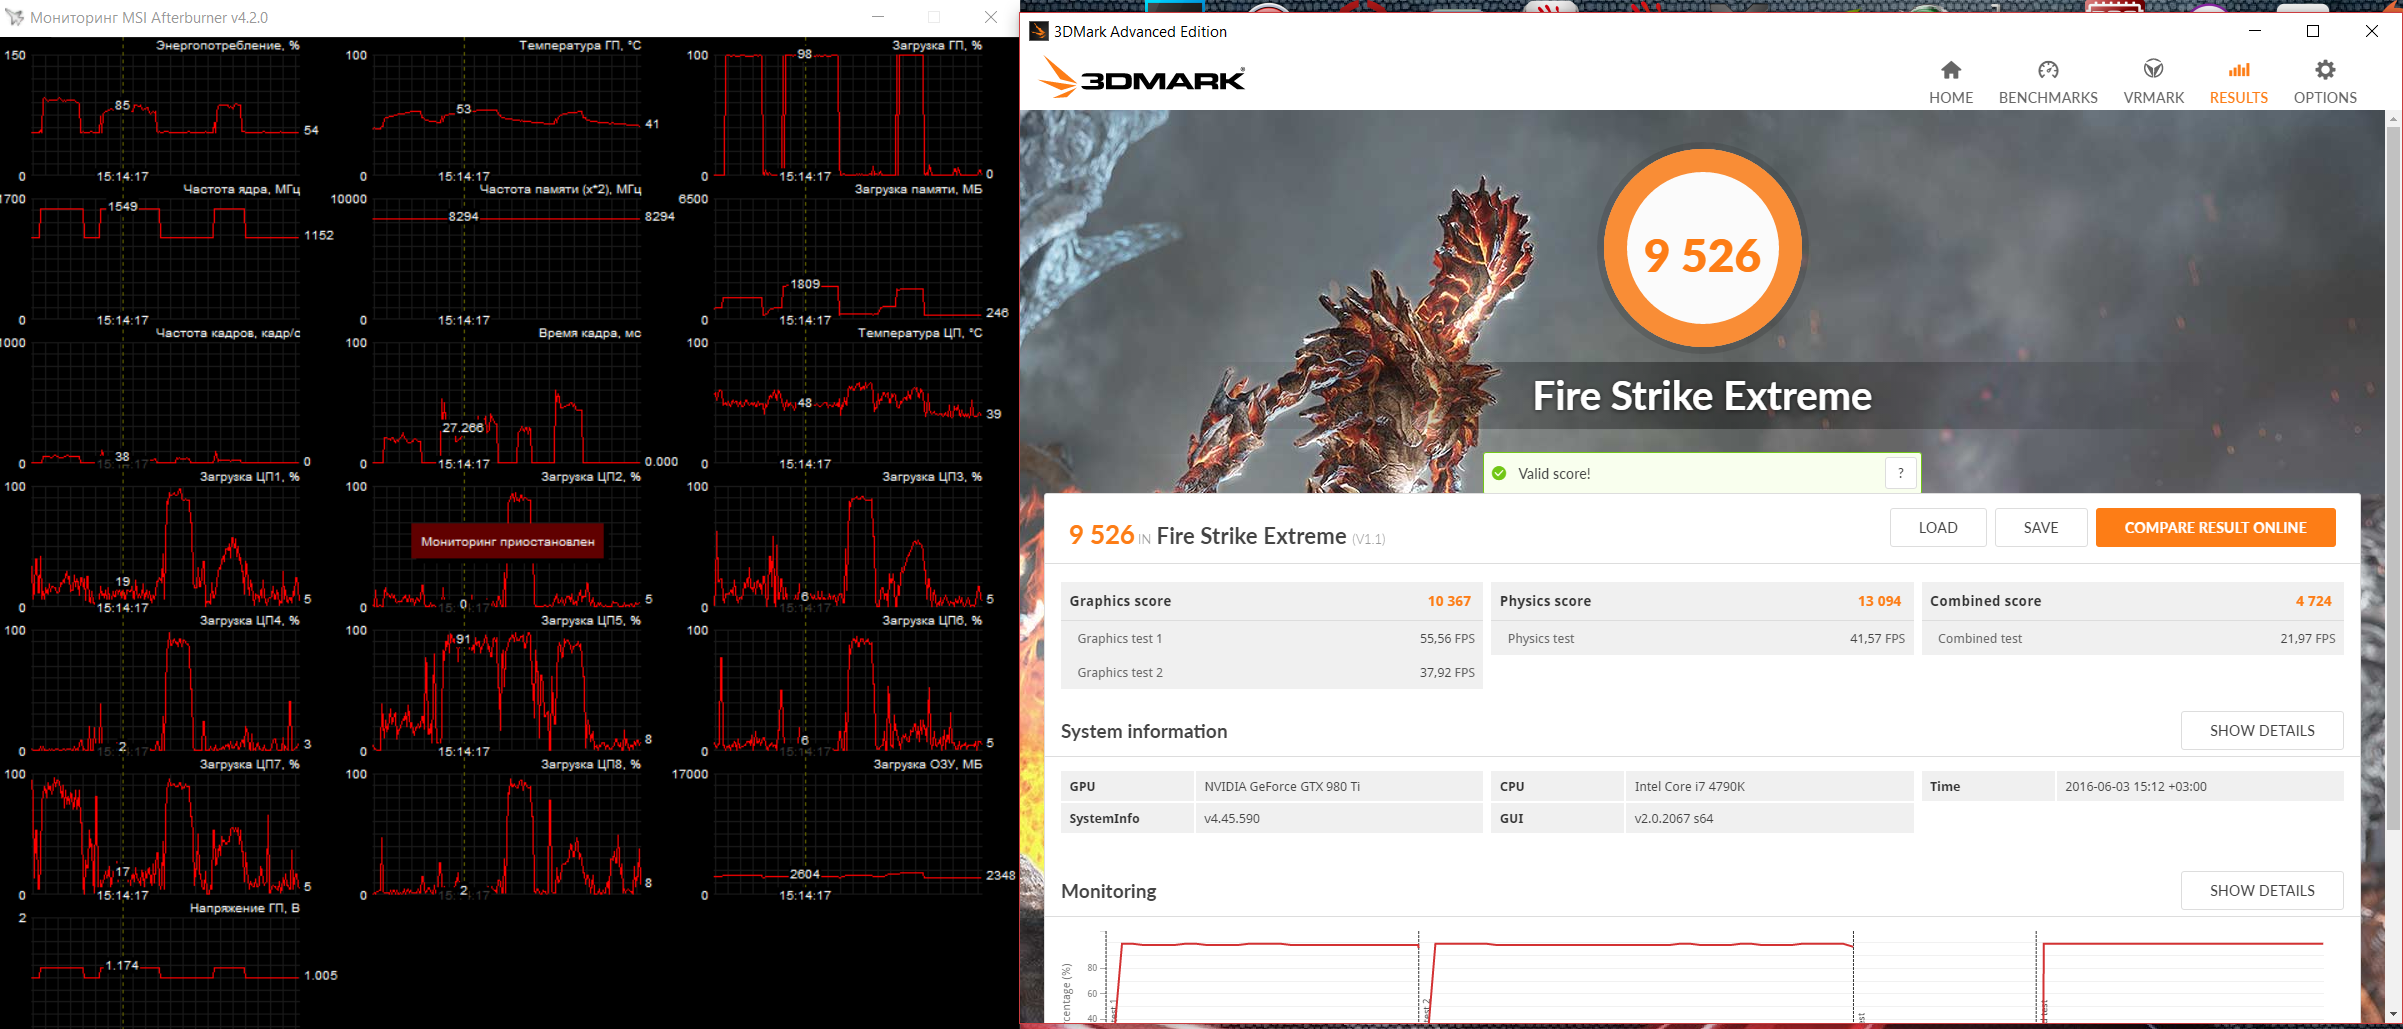Click the 1549 value on core frequency graph

[x=123, y=207]
